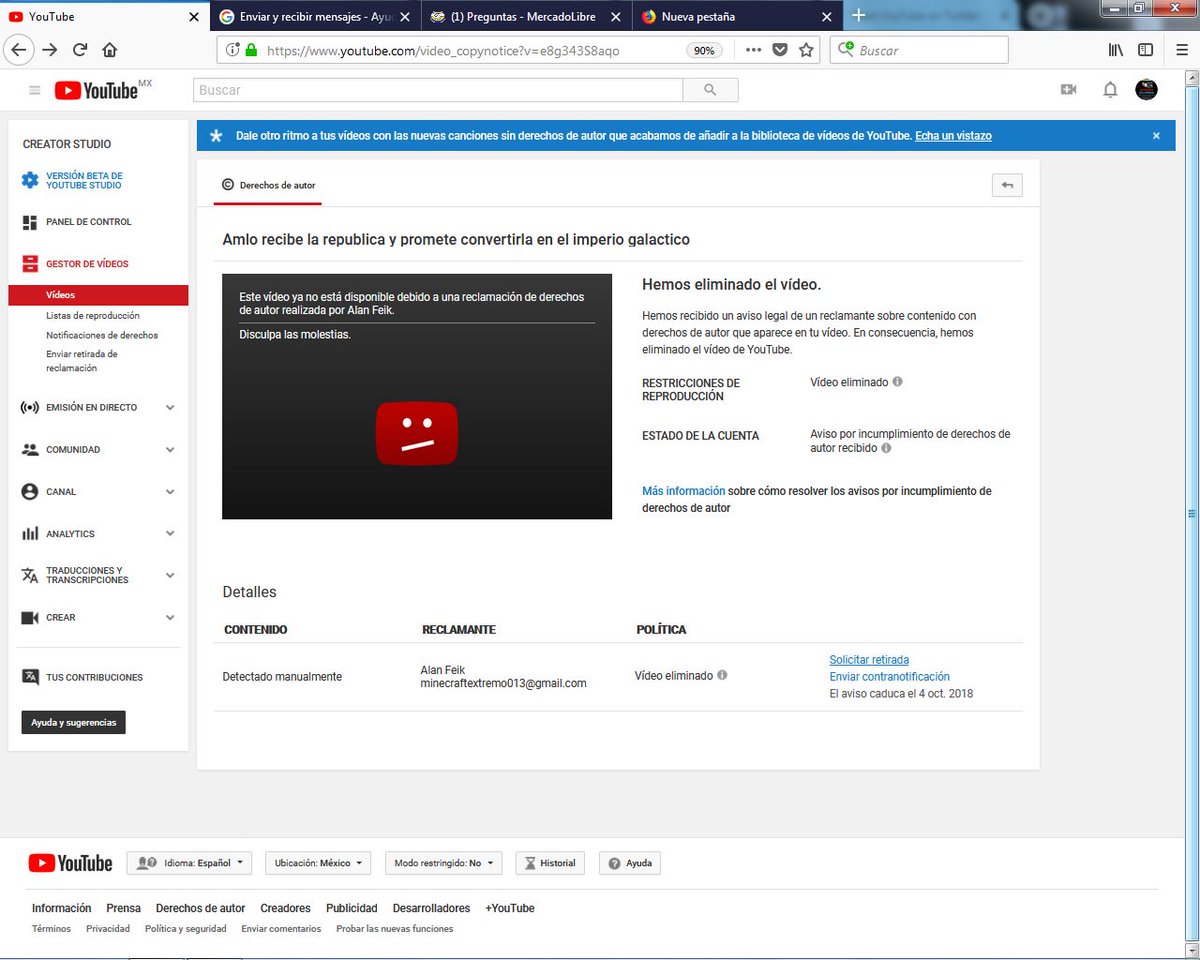Click the footer YouTube logo

click(x=70, y=863)
